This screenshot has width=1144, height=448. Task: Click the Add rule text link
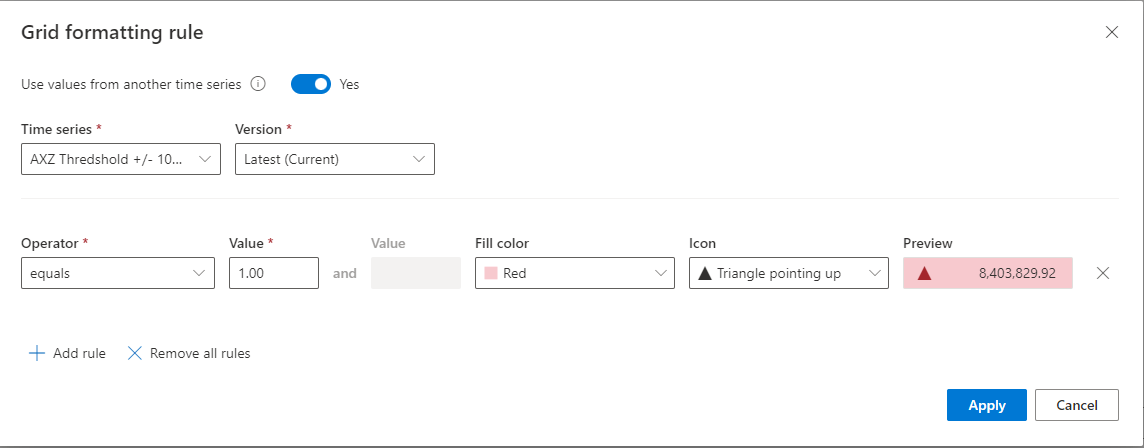point(79,353)
